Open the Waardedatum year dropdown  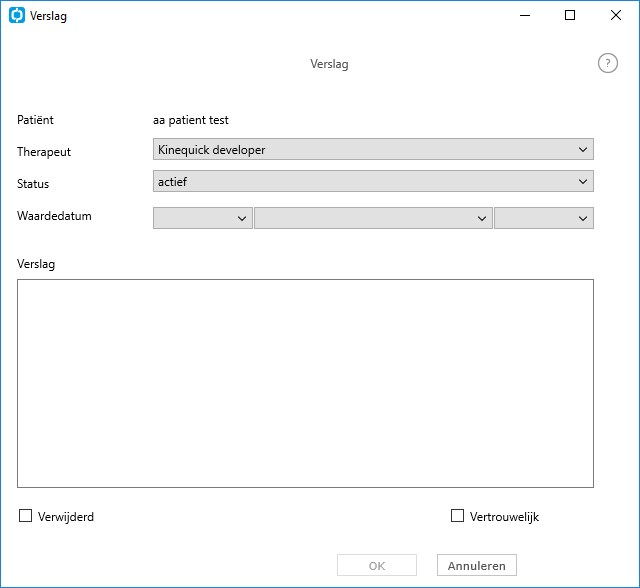click(x=544, y=218)
